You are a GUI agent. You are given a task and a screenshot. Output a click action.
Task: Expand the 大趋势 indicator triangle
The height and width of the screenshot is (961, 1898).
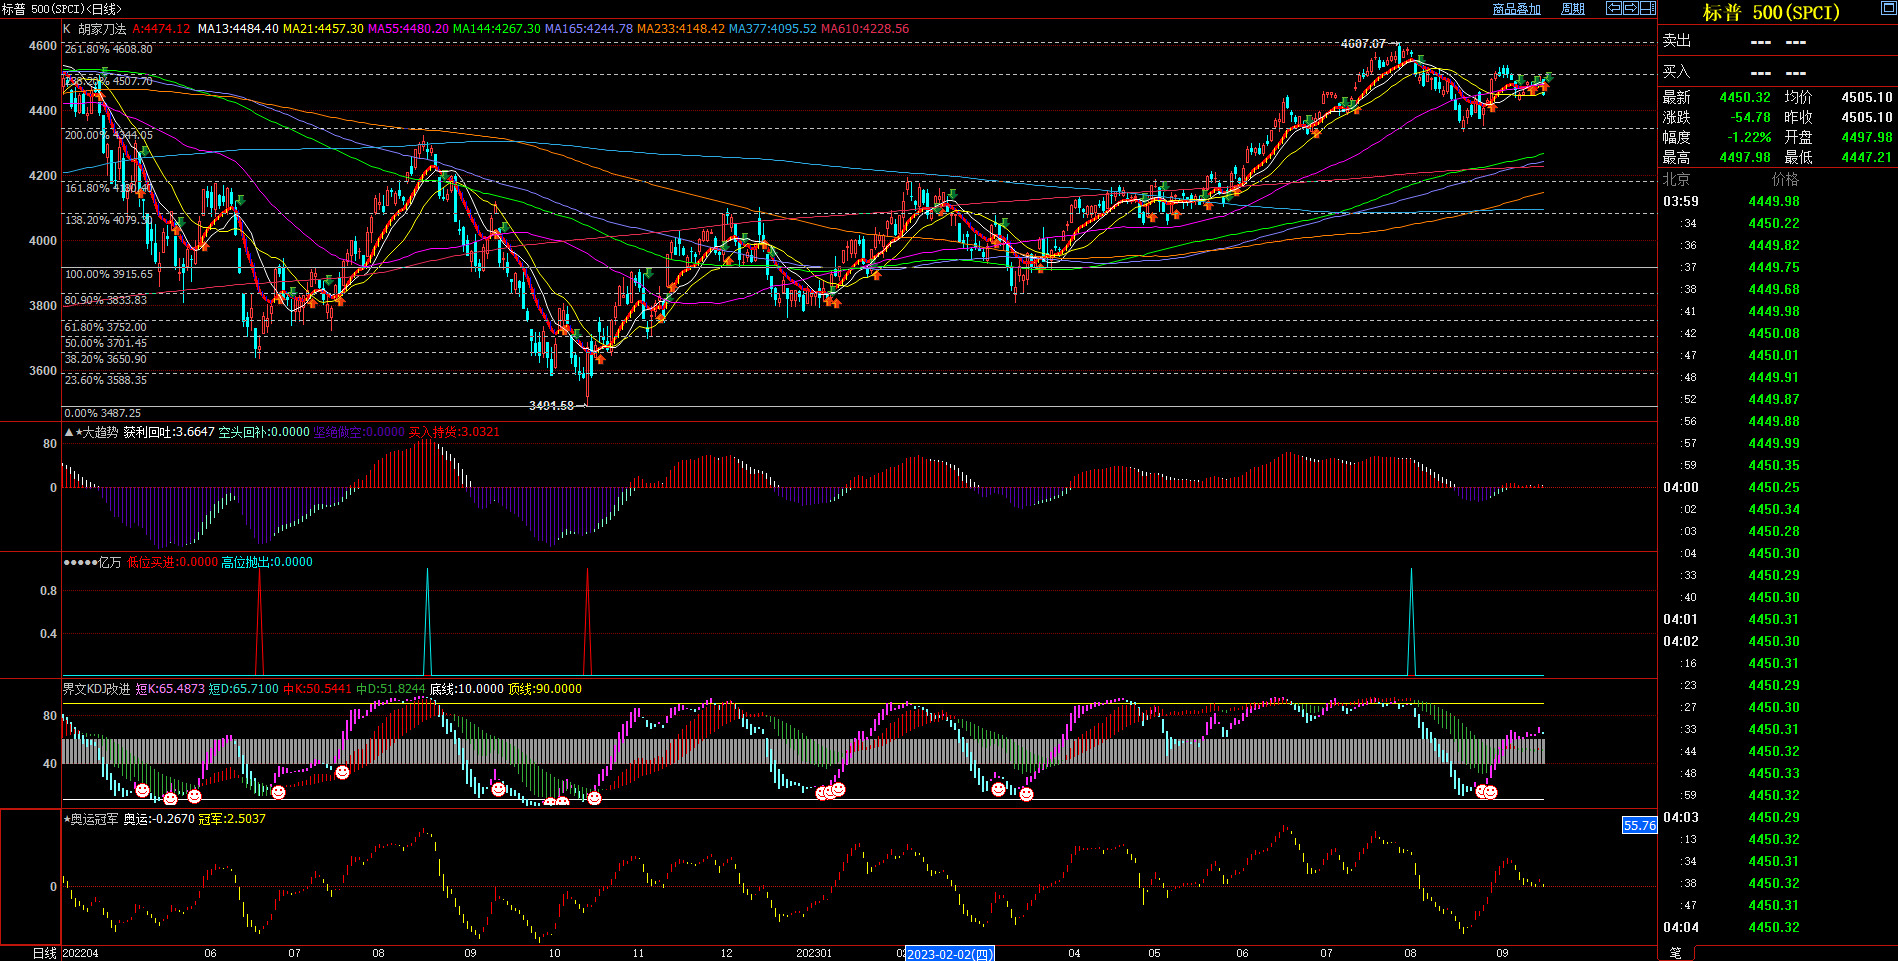[x=68, y=432]
